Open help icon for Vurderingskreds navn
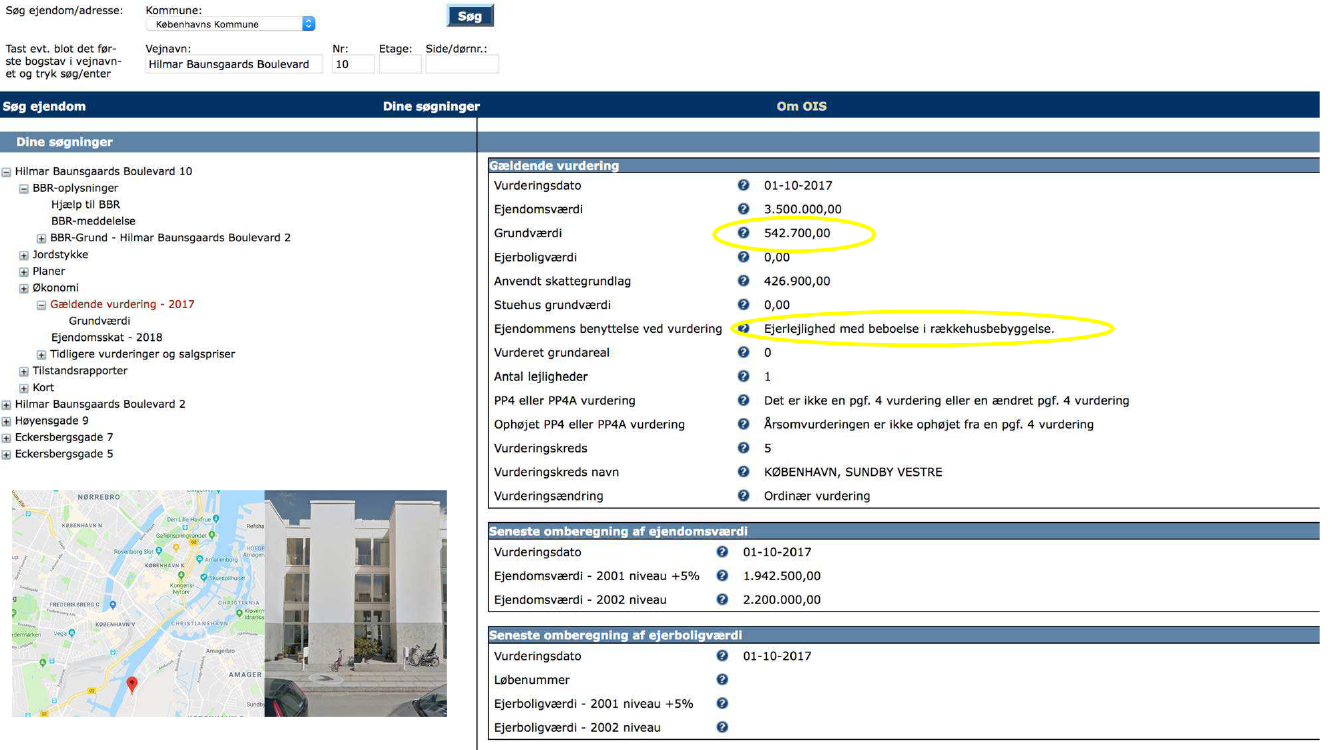 (x=743, y=472)
